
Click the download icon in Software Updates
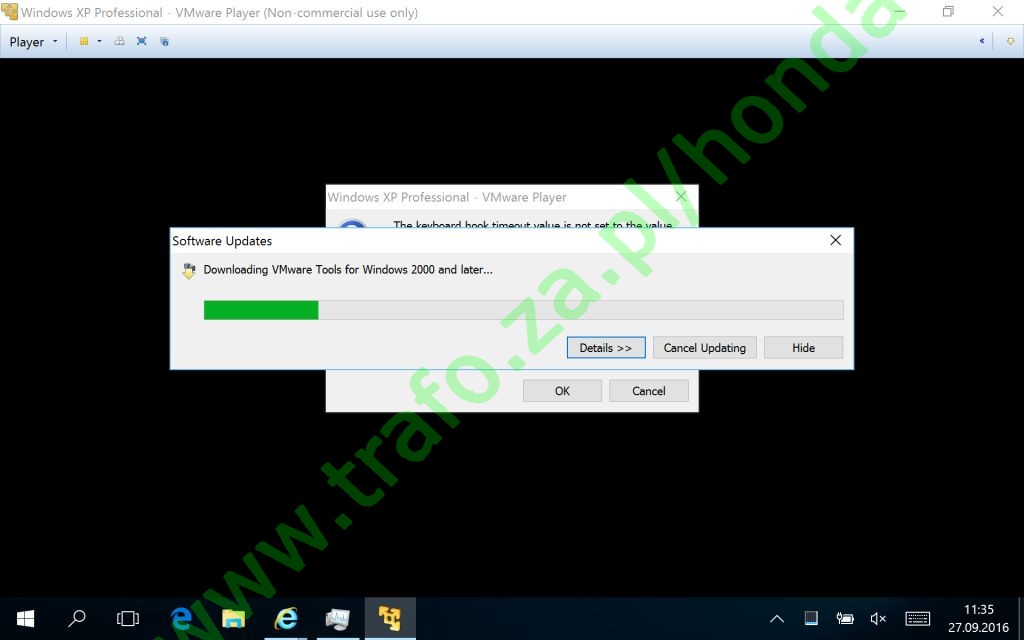point(189,271)
